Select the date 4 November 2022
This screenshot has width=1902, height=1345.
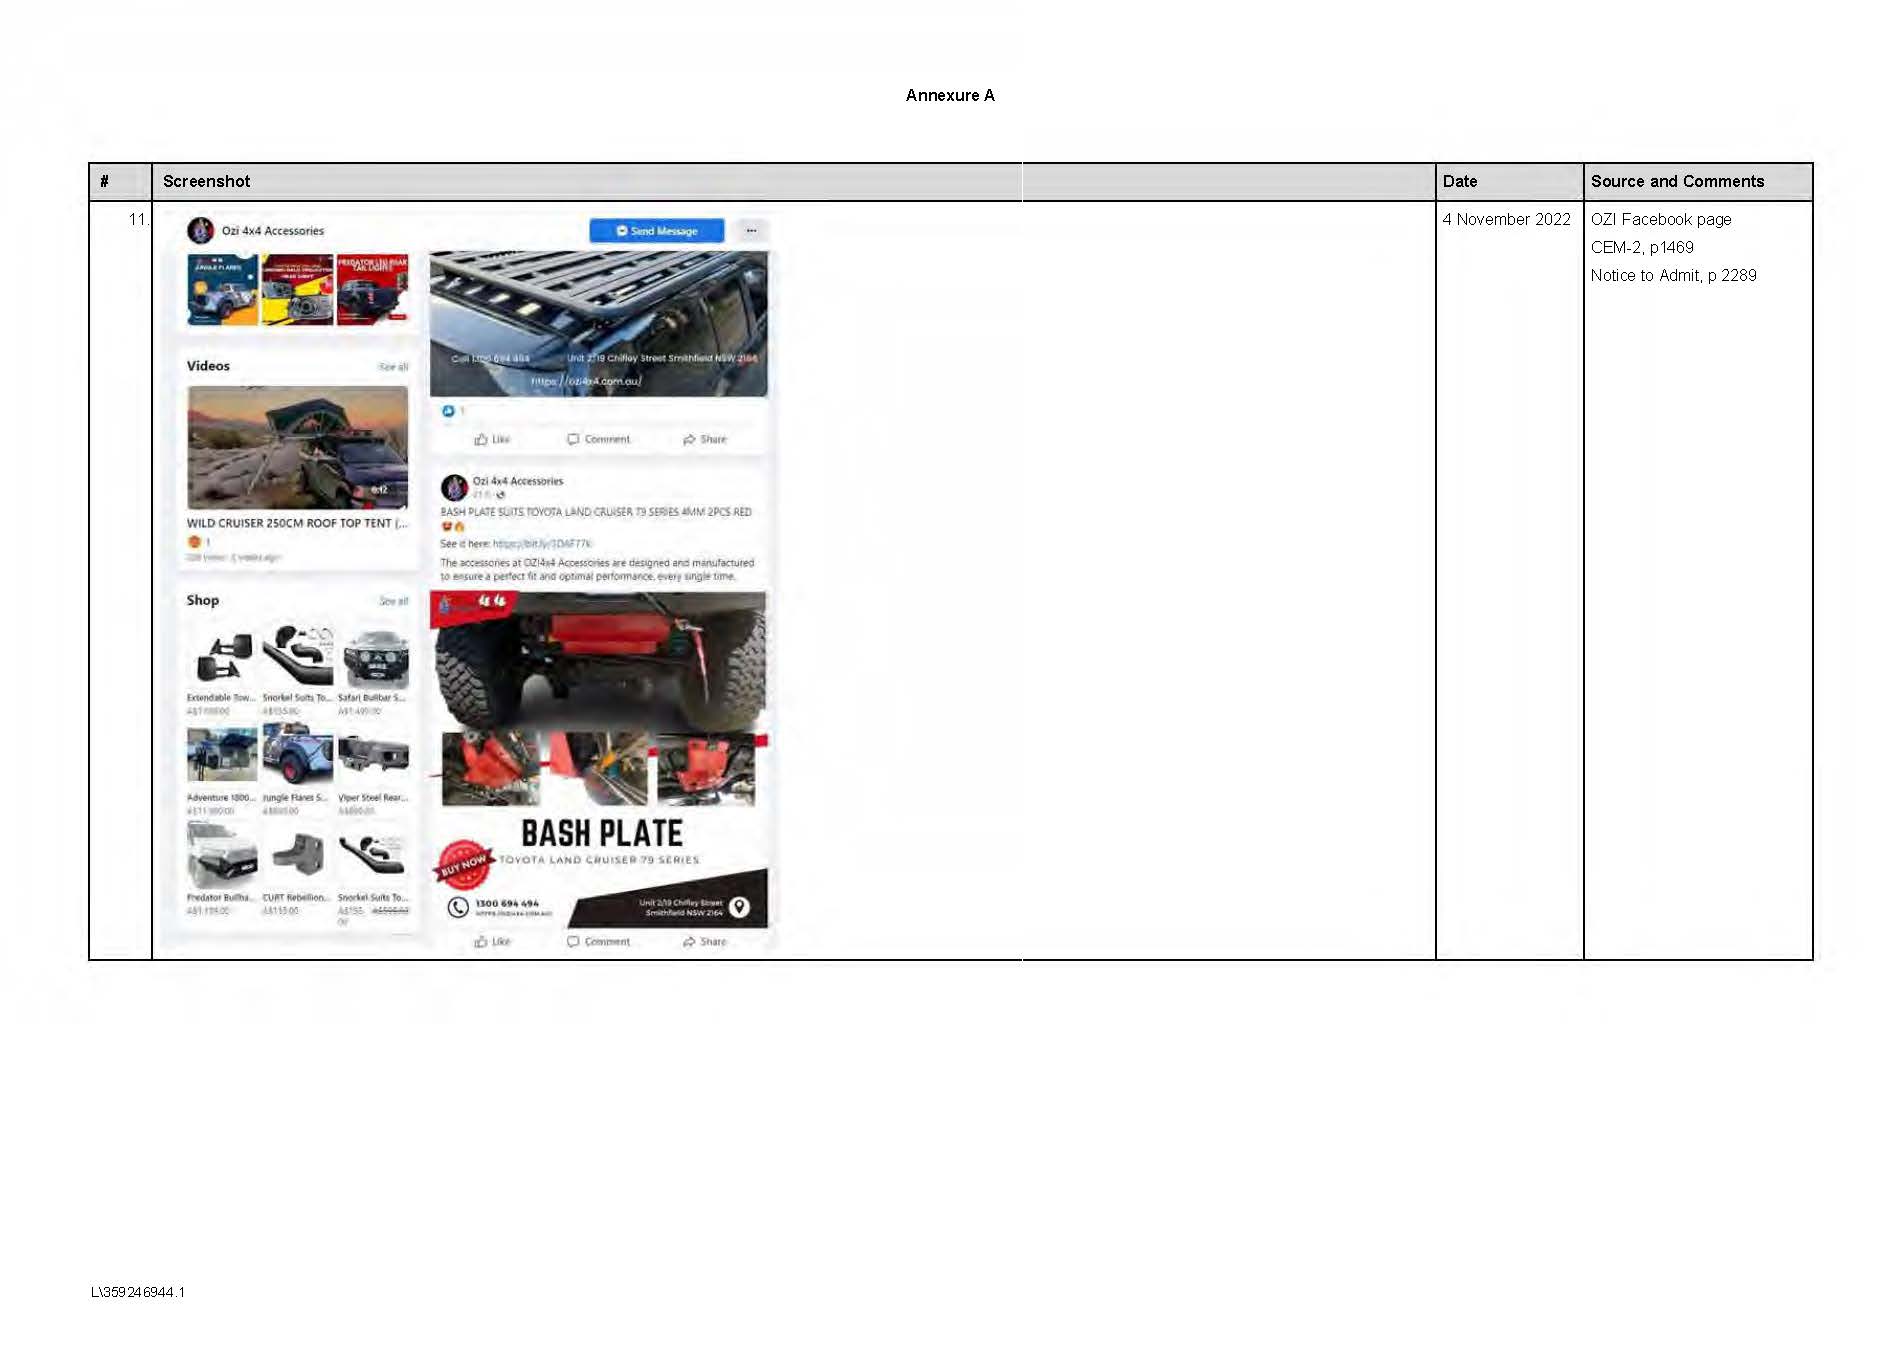pyautogui.click(x=1506, y=219)
